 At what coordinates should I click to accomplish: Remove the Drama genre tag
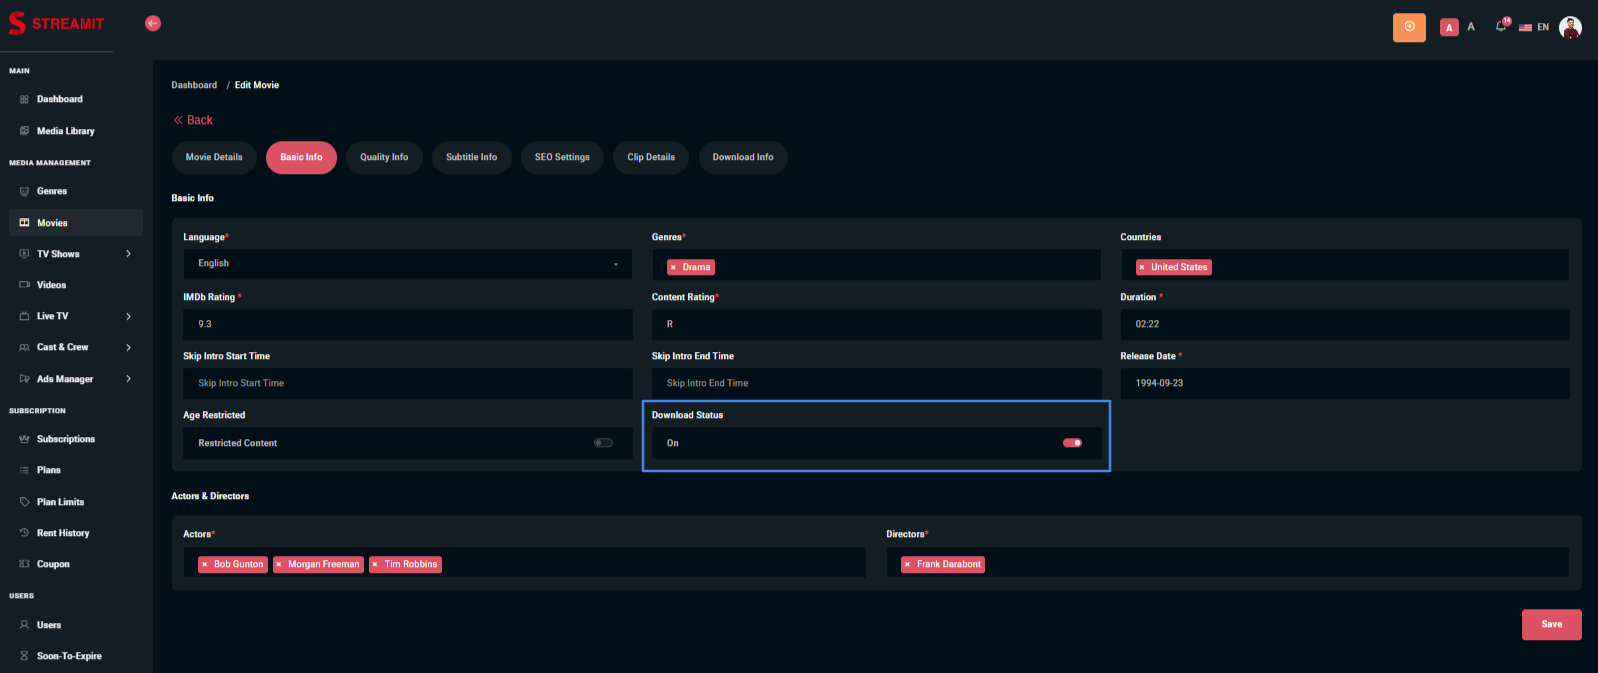point(673,268)
